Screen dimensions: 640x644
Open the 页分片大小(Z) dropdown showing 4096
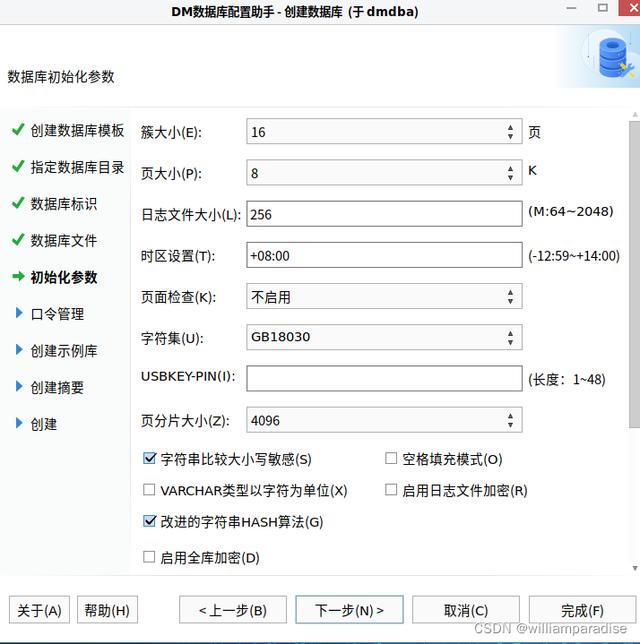coord(384,420)
